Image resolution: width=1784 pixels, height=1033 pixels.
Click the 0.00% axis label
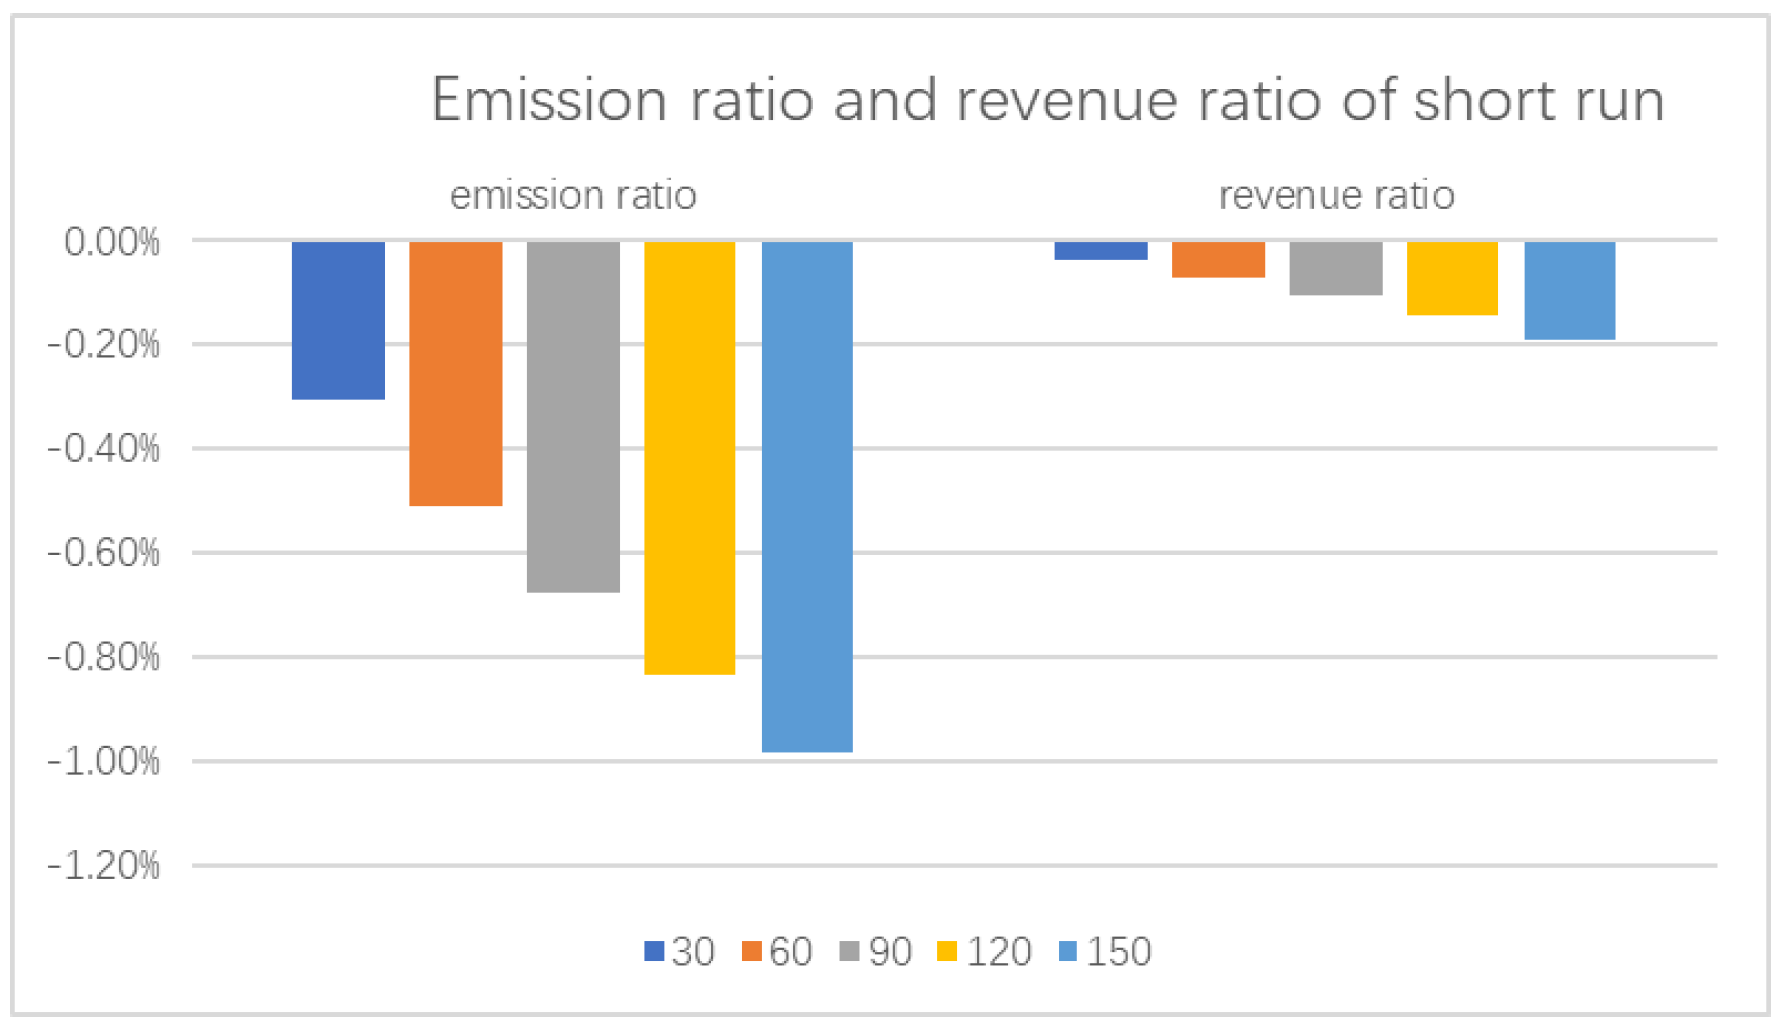pyautogui.click(x=112, y=242)
